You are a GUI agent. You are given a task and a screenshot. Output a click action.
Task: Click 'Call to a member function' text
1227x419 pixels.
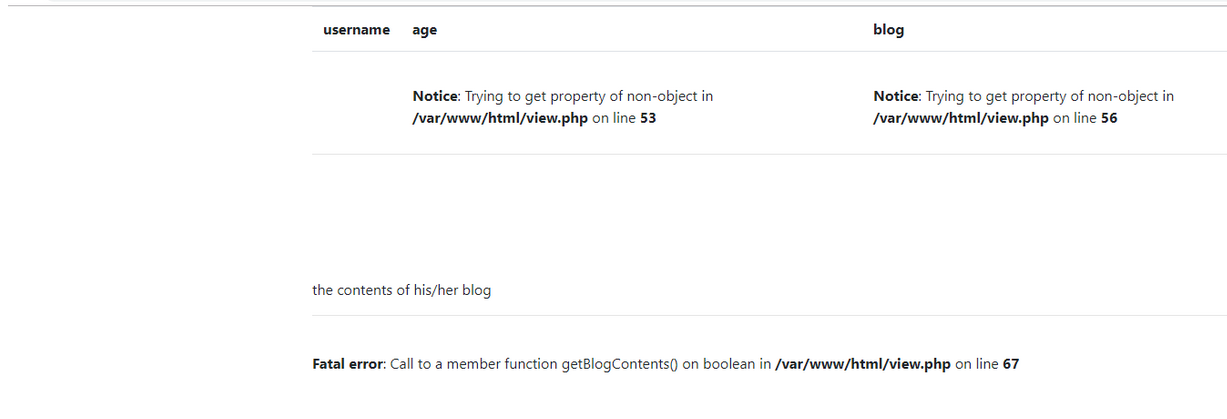point(473,364)
